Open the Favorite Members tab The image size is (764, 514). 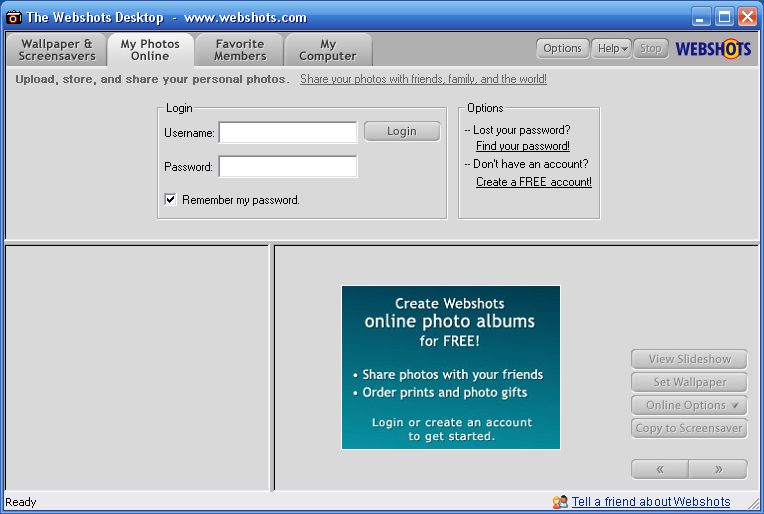click(x=240, y=50)
